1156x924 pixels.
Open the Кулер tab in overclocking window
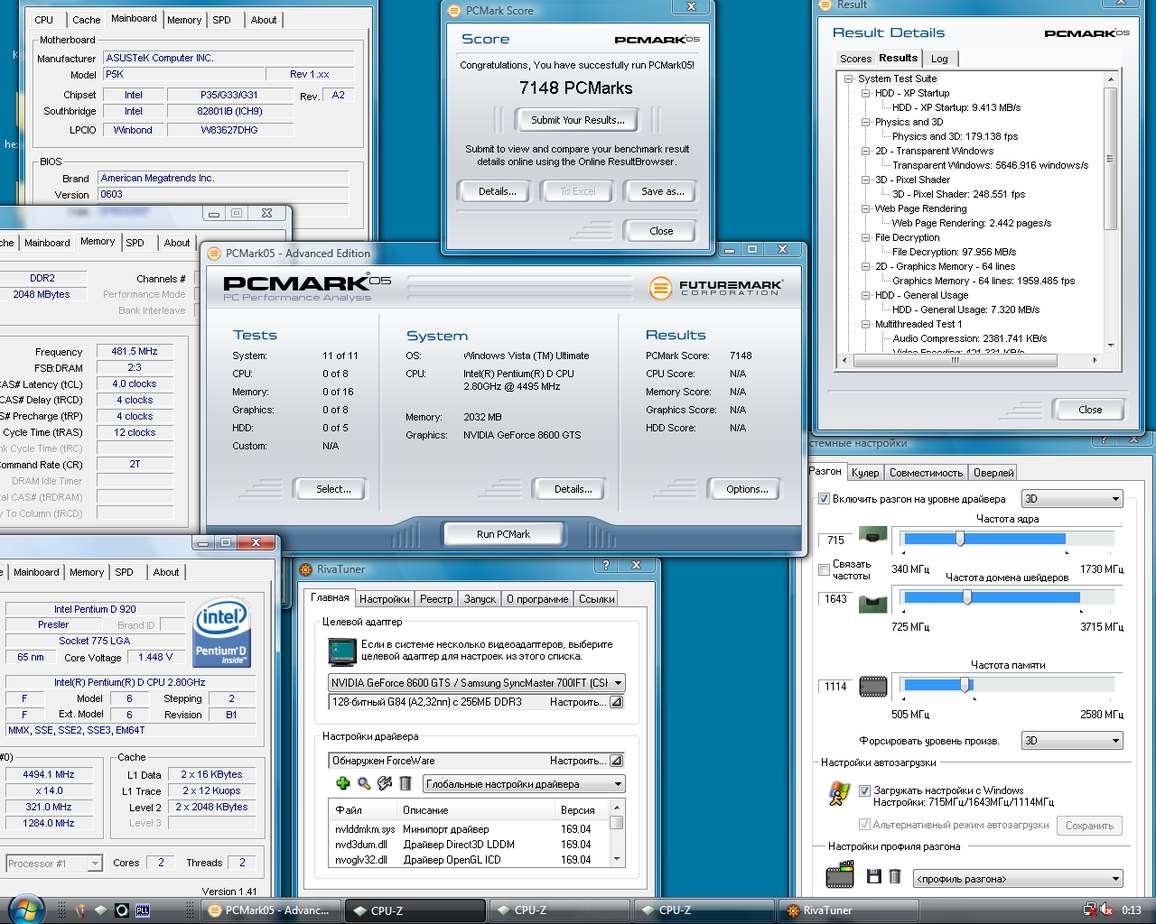[865, 473]
